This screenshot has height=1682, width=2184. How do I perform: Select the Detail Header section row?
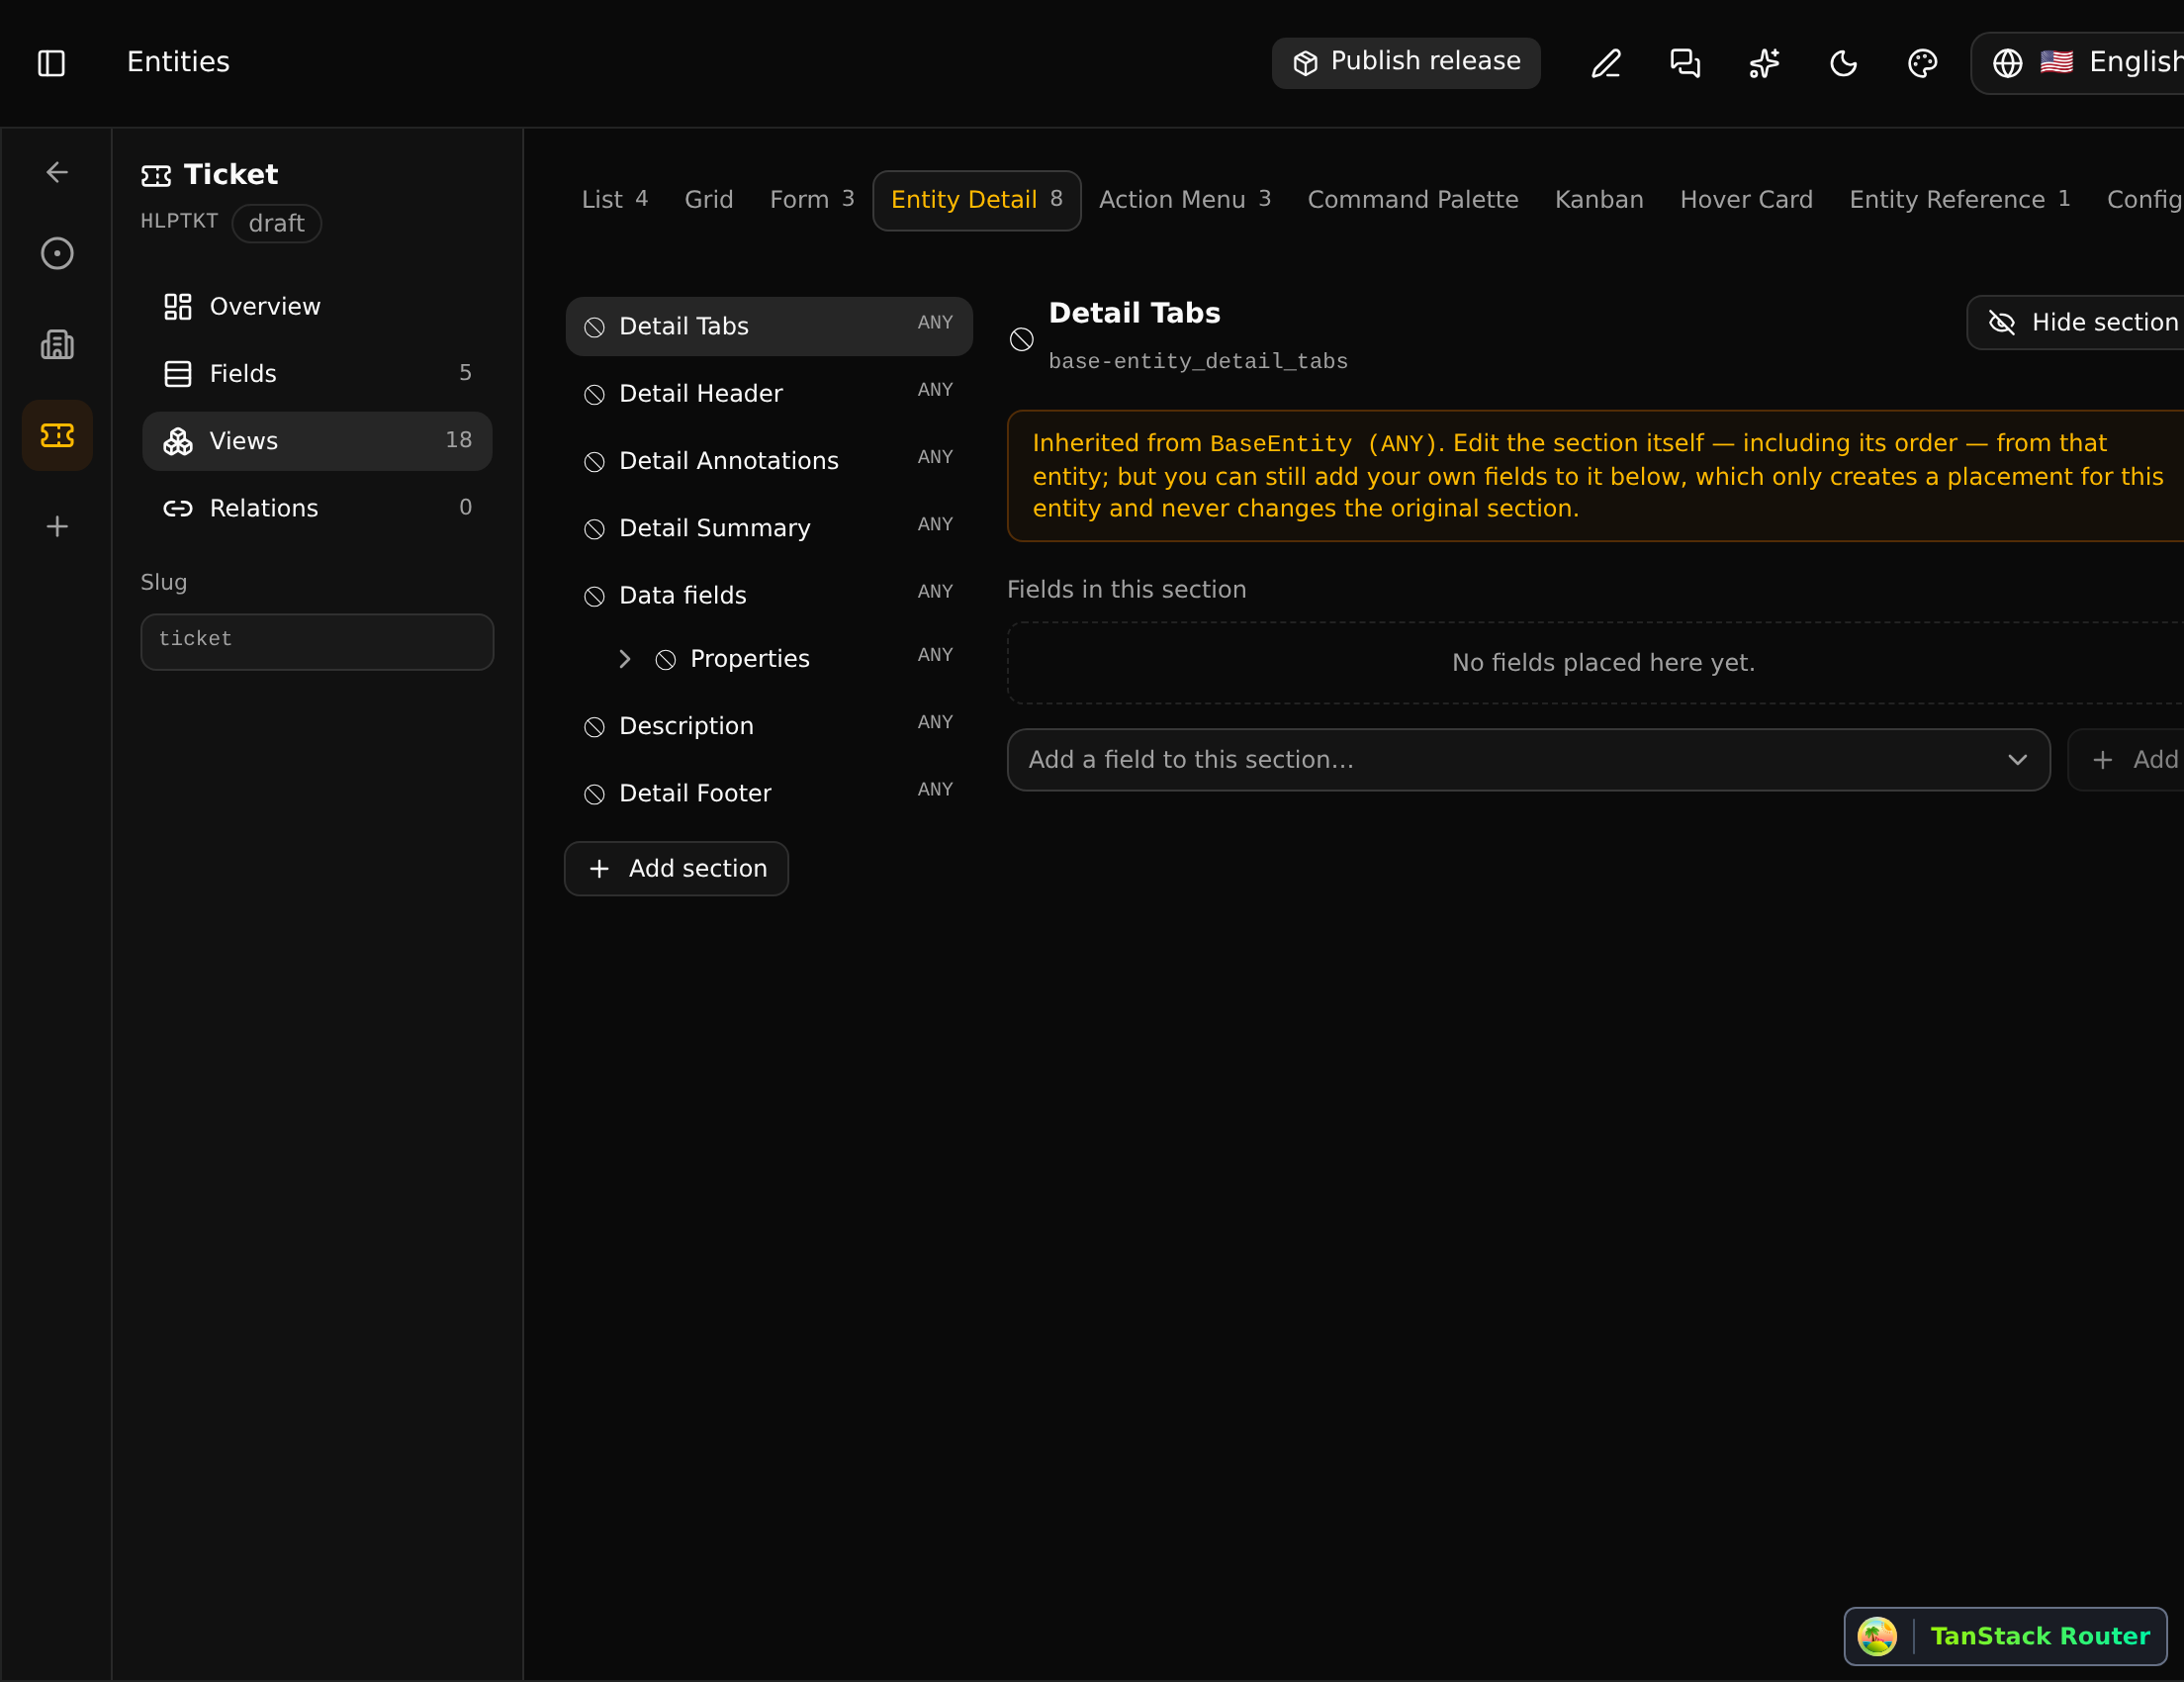click(769, 393)
